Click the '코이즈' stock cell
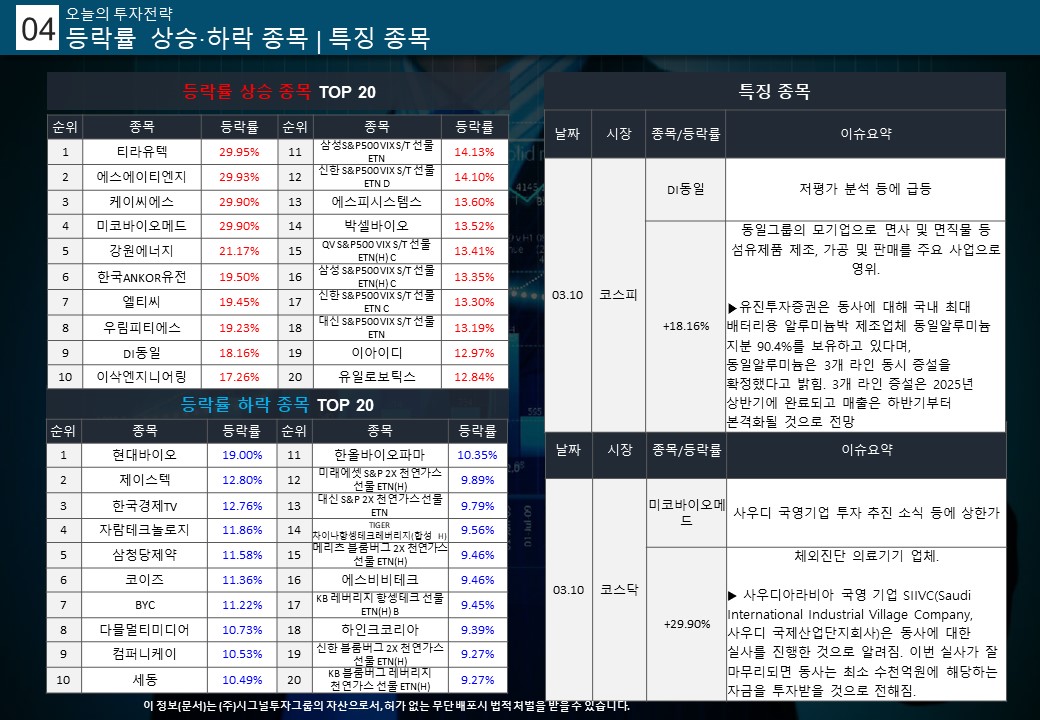Image resolution: width=1040 pixels, height=720 pixels. point(144,579)
